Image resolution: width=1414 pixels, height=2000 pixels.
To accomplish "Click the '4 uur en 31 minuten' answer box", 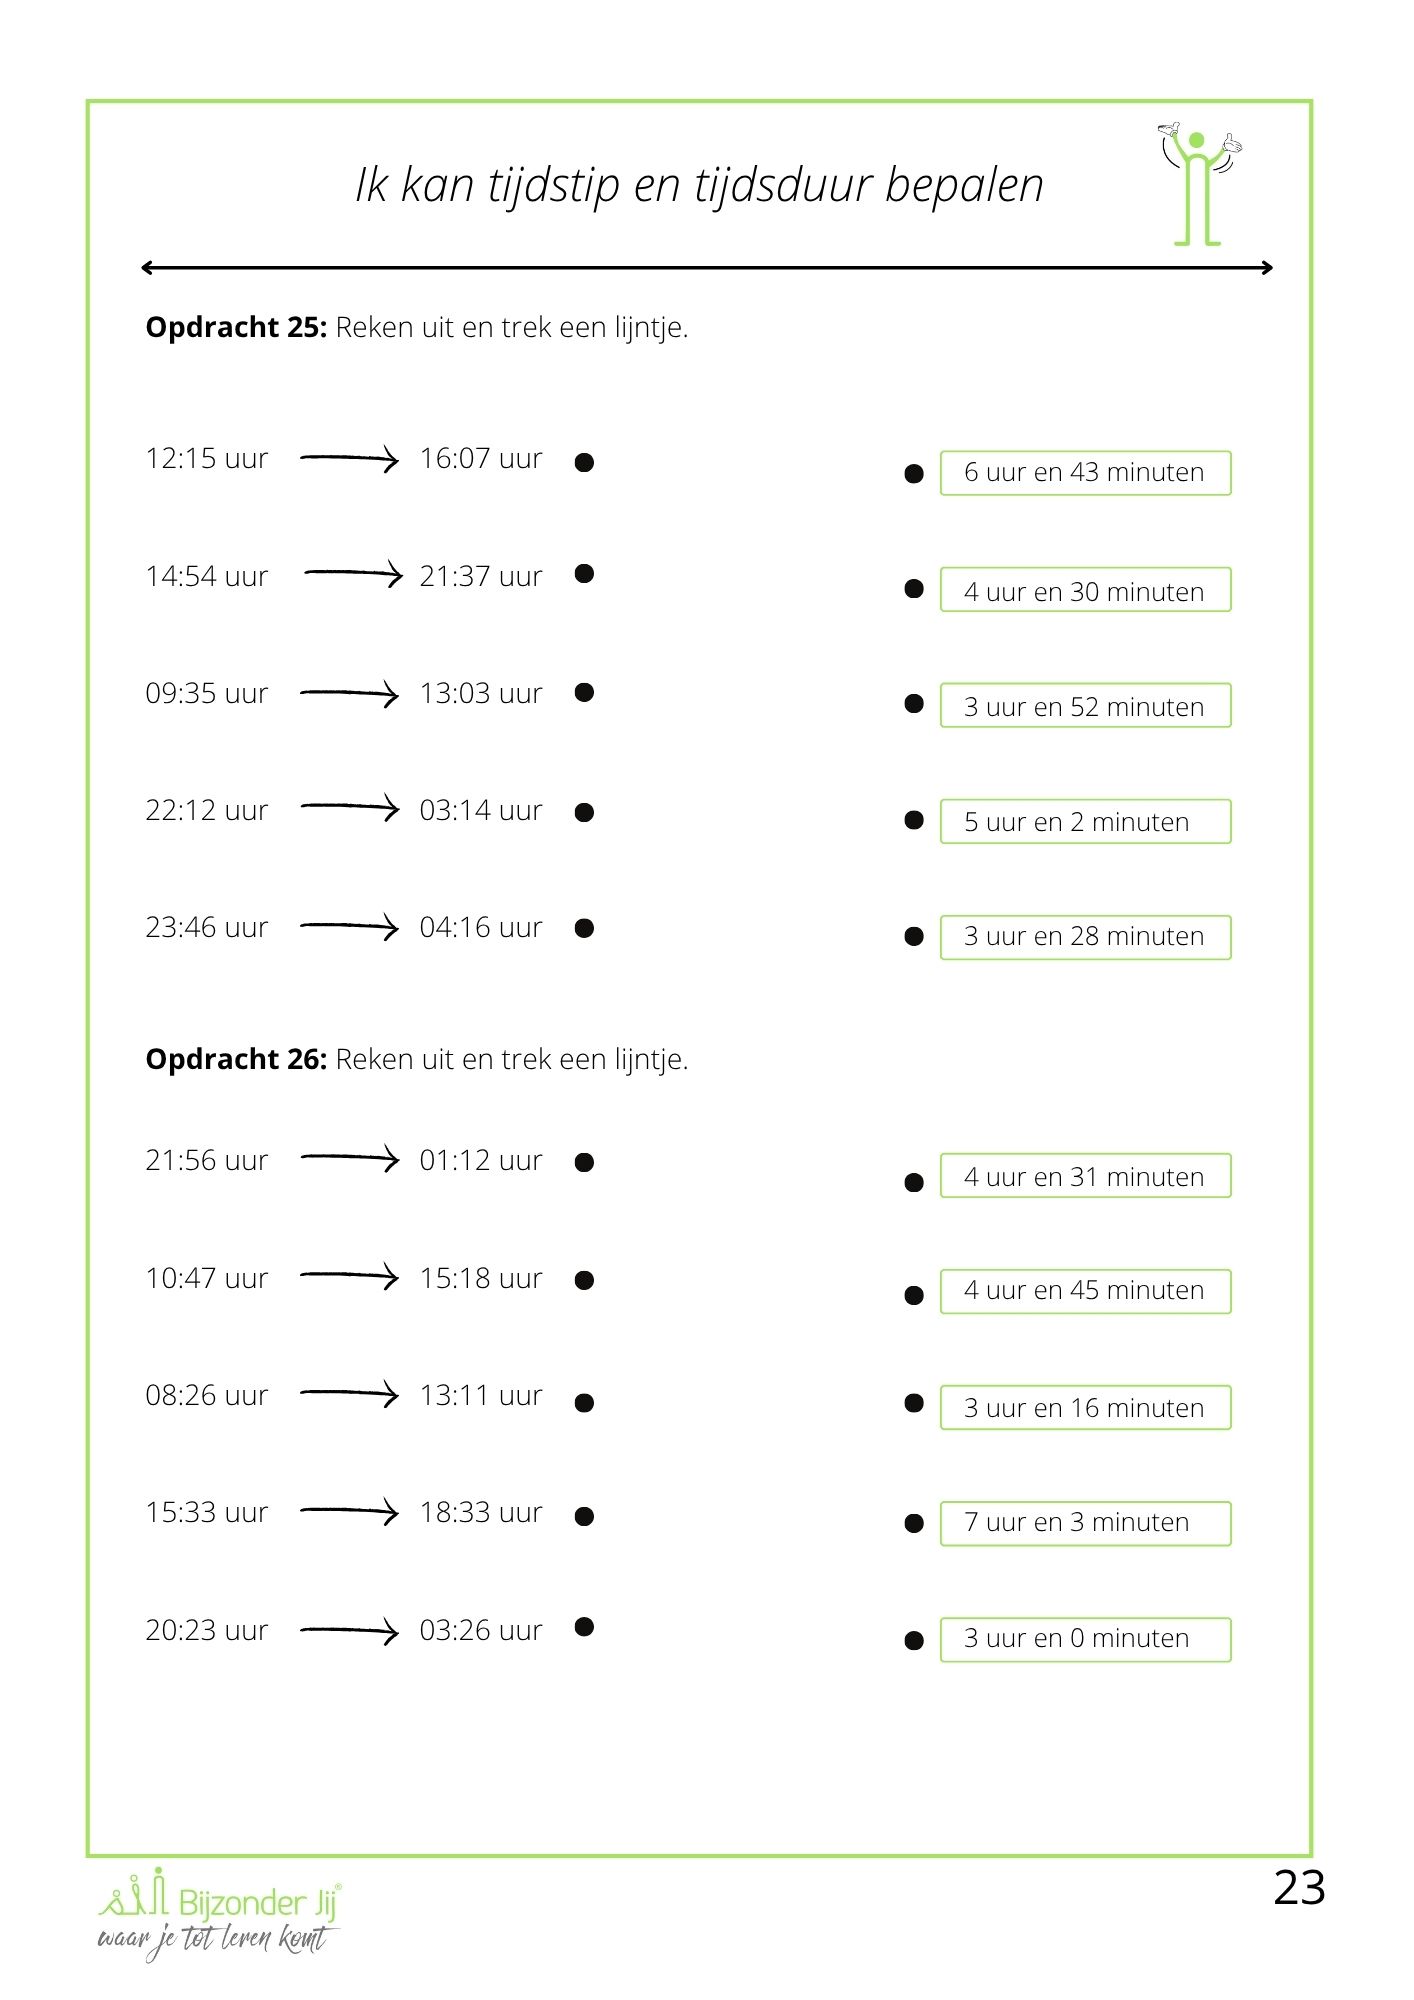I will 1085,1176.
